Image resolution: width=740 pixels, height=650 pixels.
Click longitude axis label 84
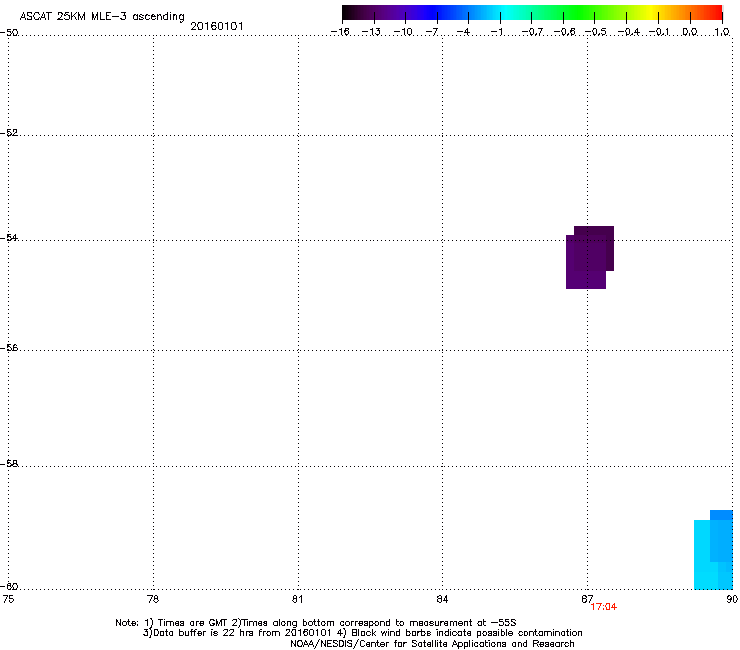[x=442, y=599]
